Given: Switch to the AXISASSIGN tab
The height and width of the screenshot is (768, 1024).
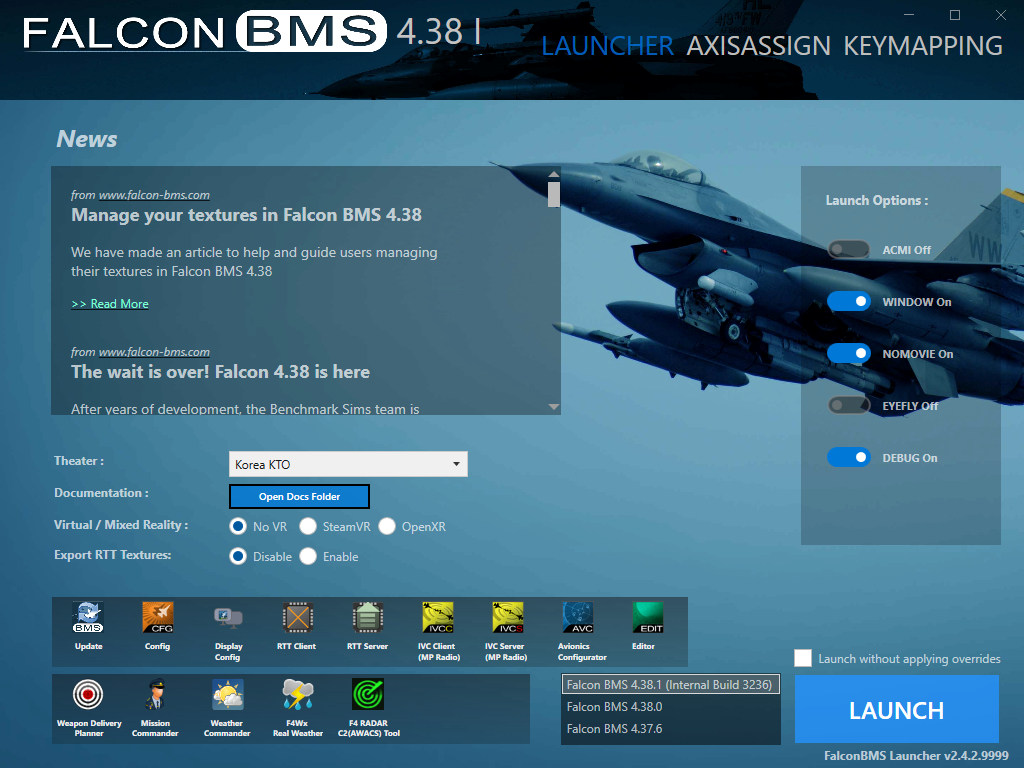Looking at the screenshot, I should [x=759, y=46].
